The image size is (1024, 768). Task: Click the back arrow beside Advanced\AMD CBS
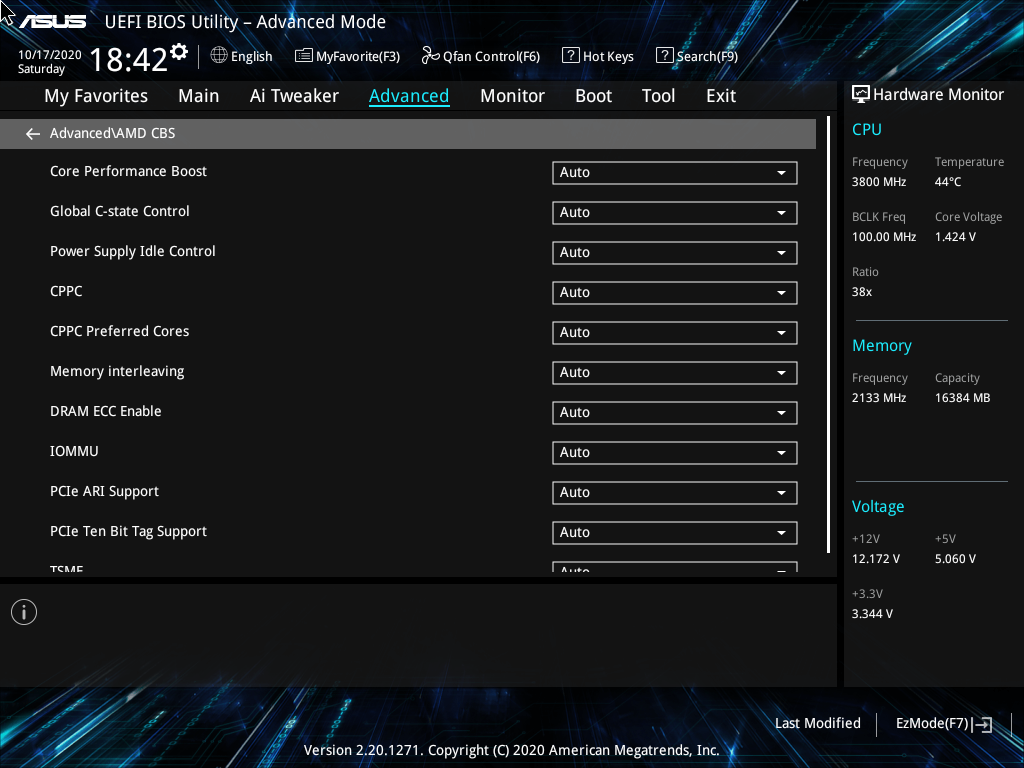pyautogui.click(x=33, y=134)
